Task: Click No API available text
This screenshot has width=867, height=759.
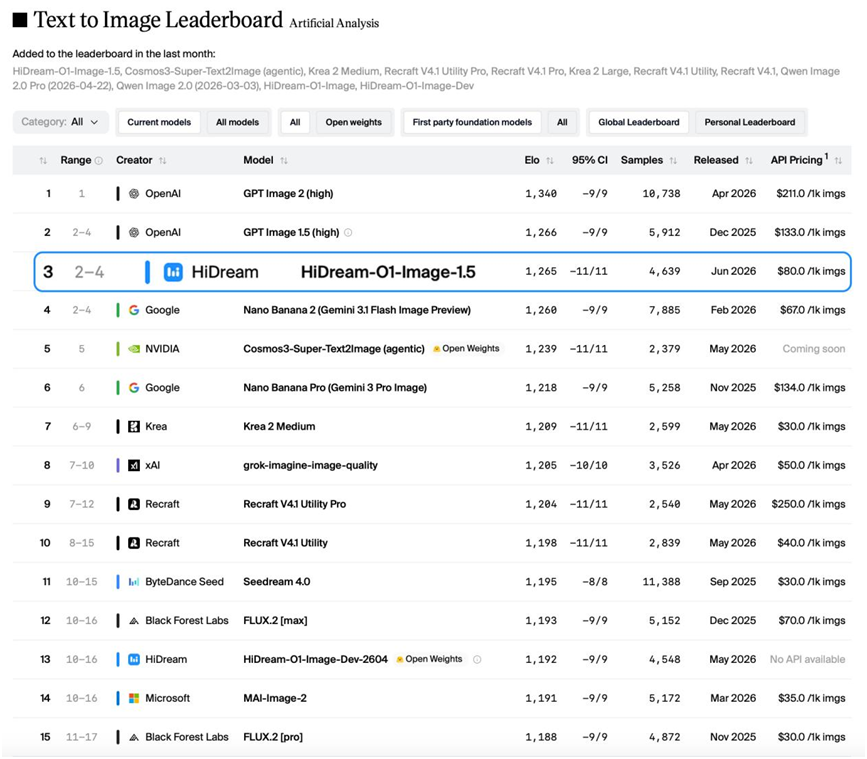Action: coord(807,659)
